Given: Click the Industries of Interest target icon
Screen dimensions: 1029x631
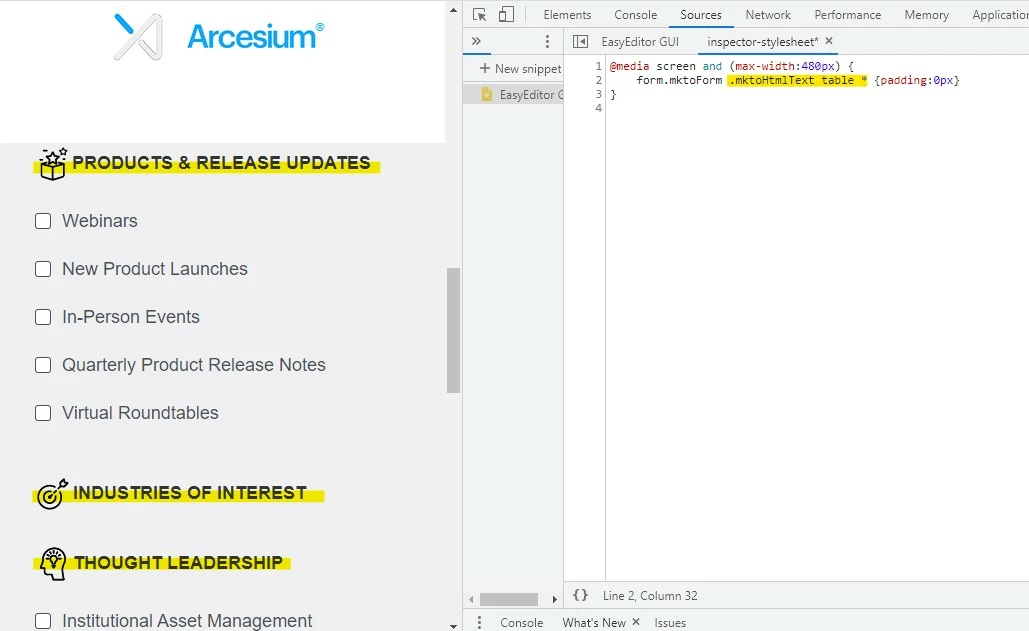Looking at the screenshot, I should (52, 494).
